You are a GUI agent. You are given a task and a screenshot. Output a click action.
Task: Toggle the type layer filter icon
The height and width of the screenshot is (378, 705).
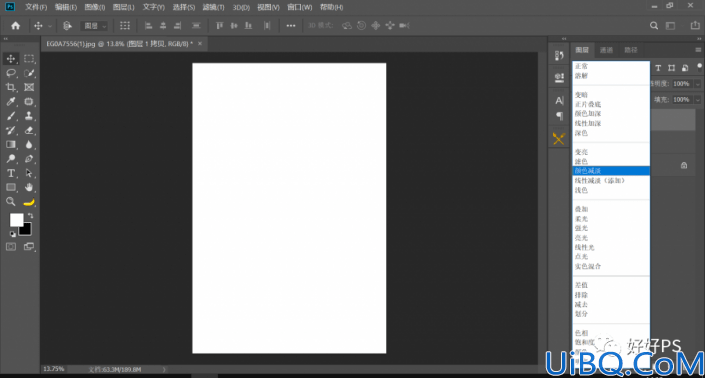pos(658,68)
